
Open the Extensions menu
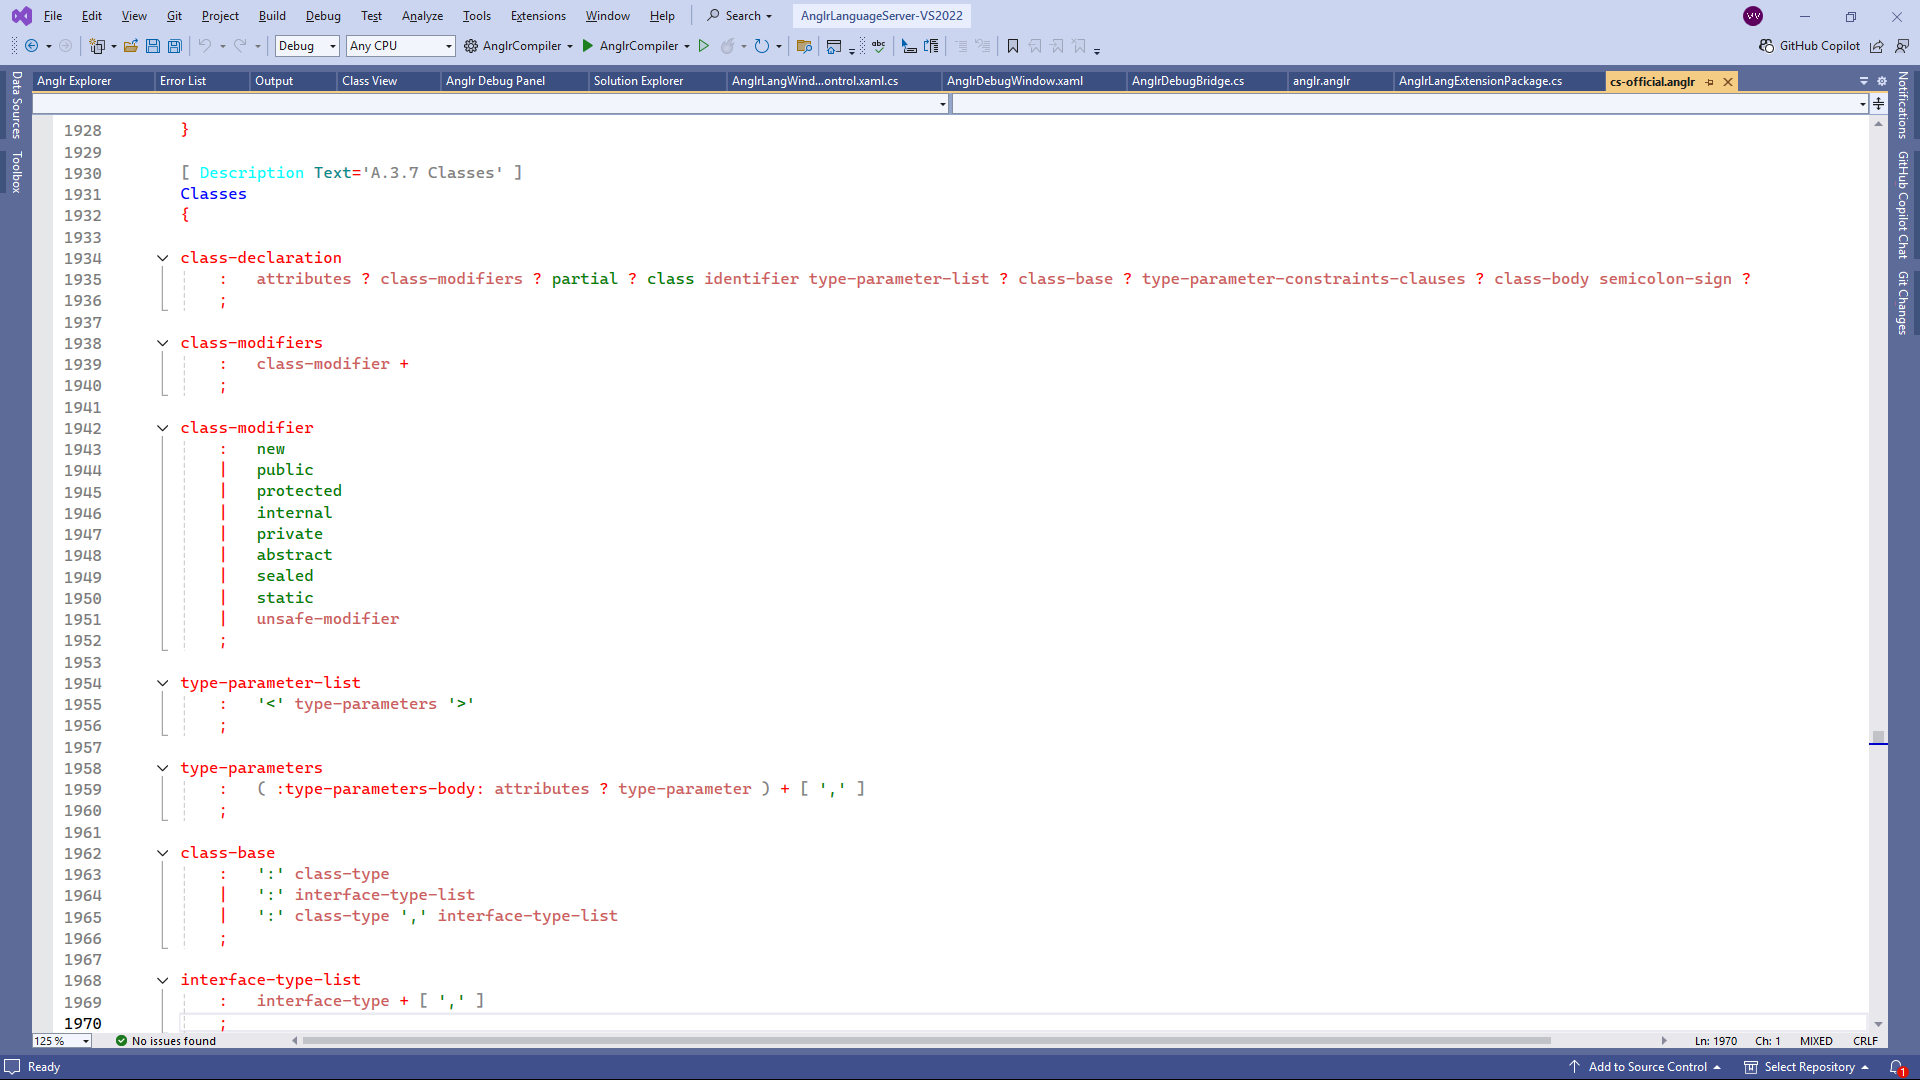pyautogui.click(x=537, y=15)
